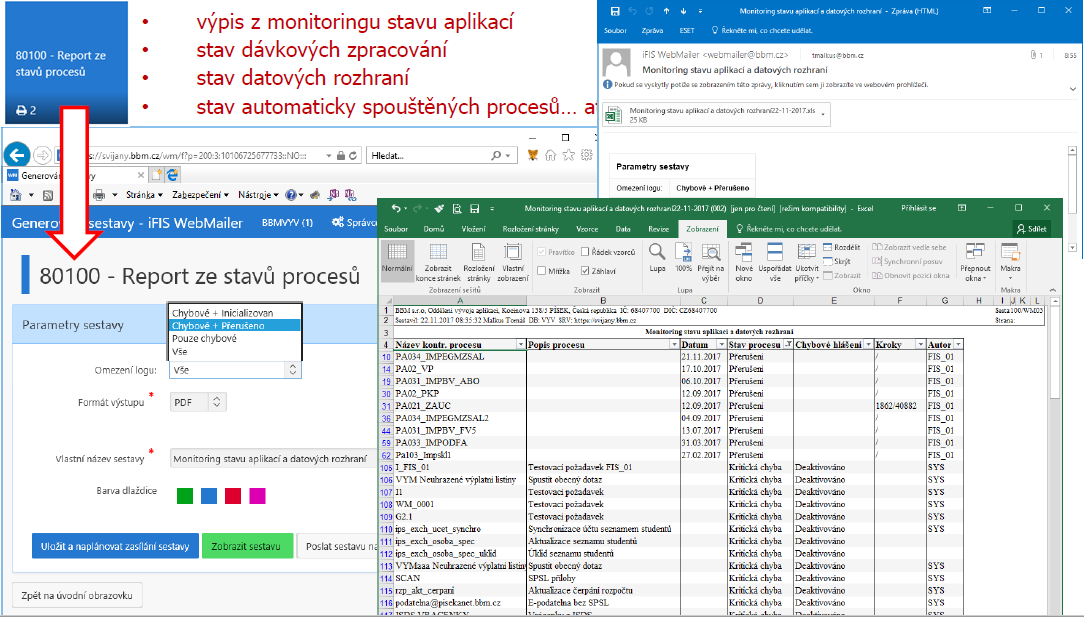Open the Makra icon in Excel ribbon
1084x617 pixels.
point(1010,260)
